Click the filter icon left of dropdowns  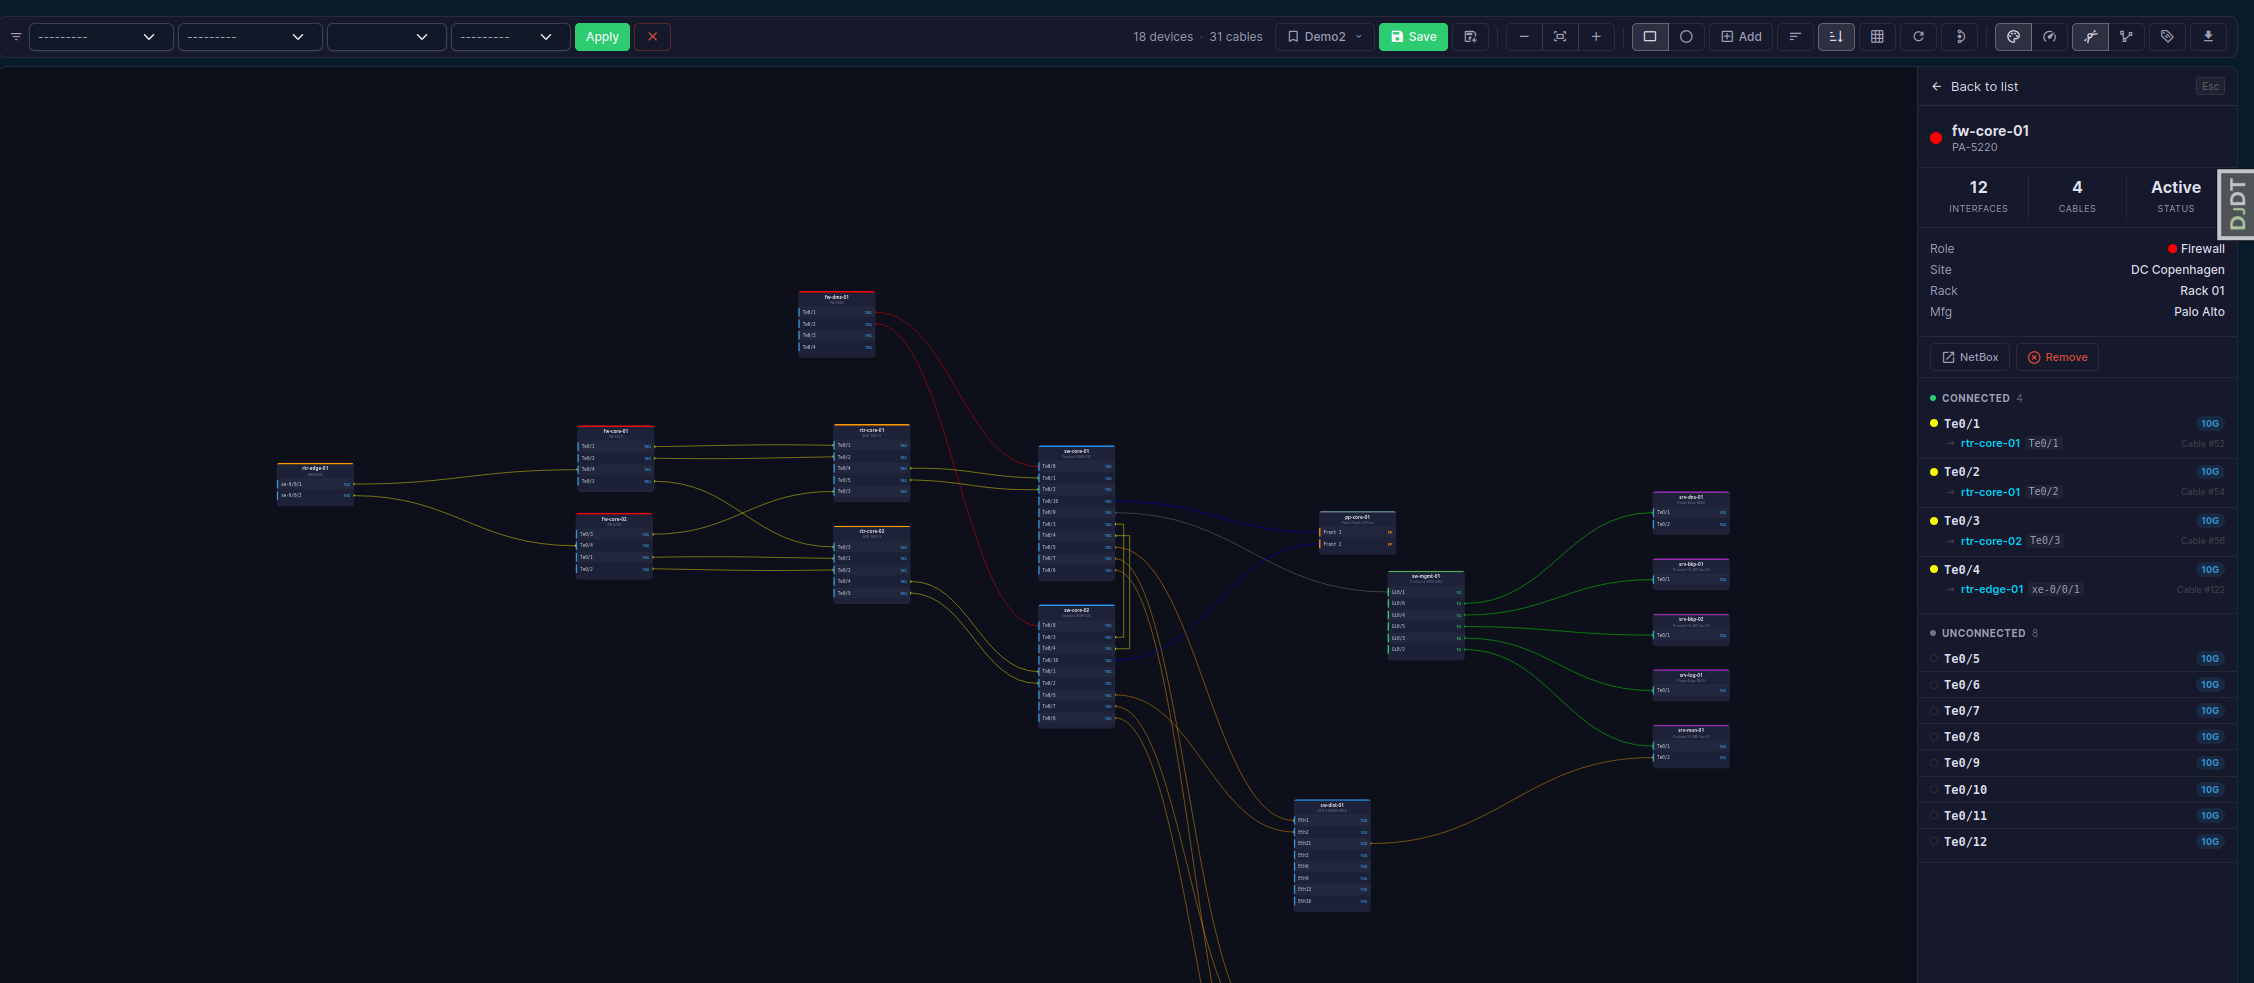coord(16,37)
